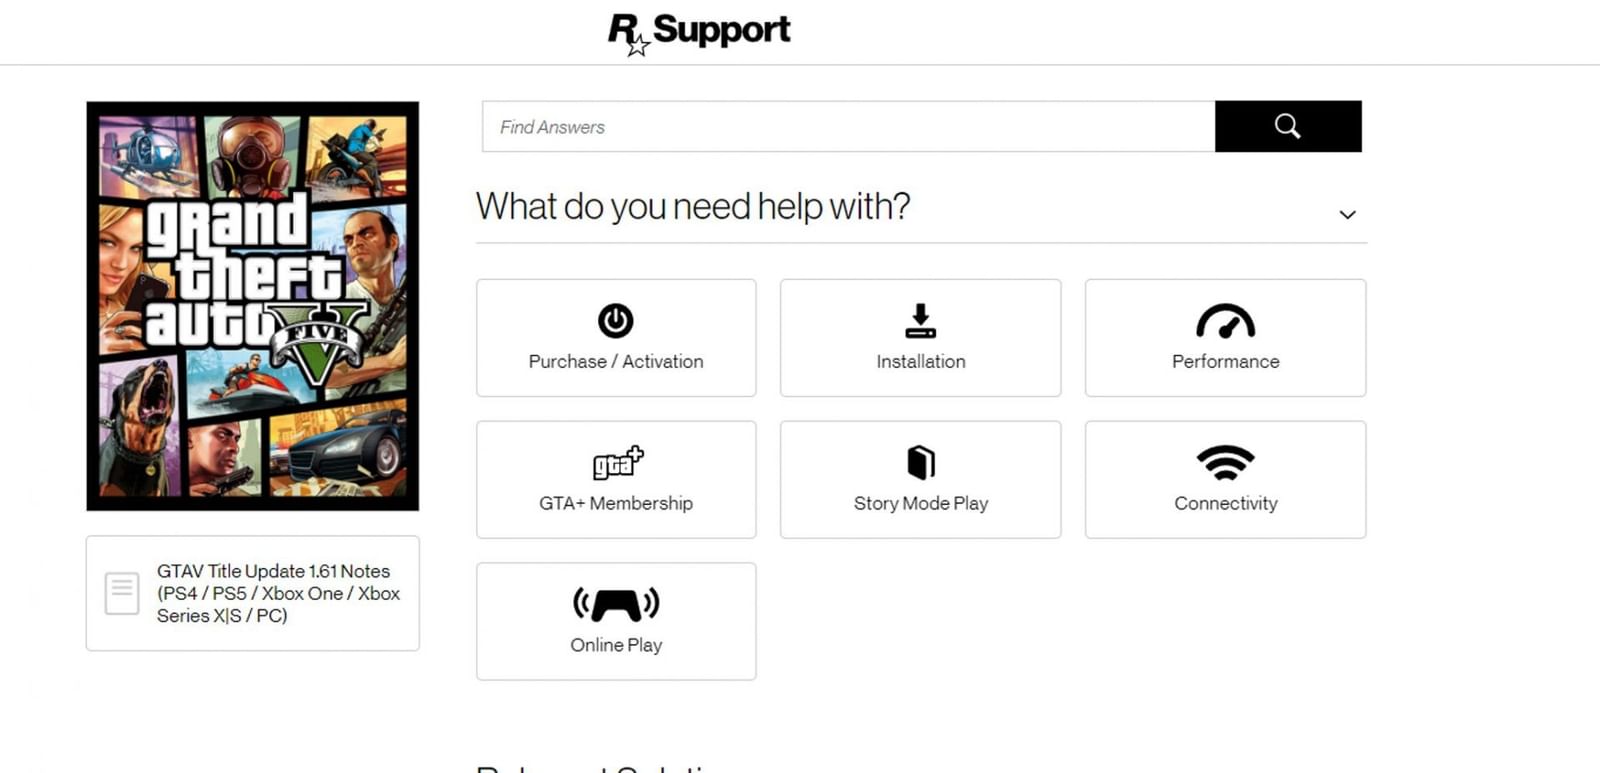Screen dimensions: 1600x773
Task: Select the Online Play help category
Action: [x=615, y=621]
